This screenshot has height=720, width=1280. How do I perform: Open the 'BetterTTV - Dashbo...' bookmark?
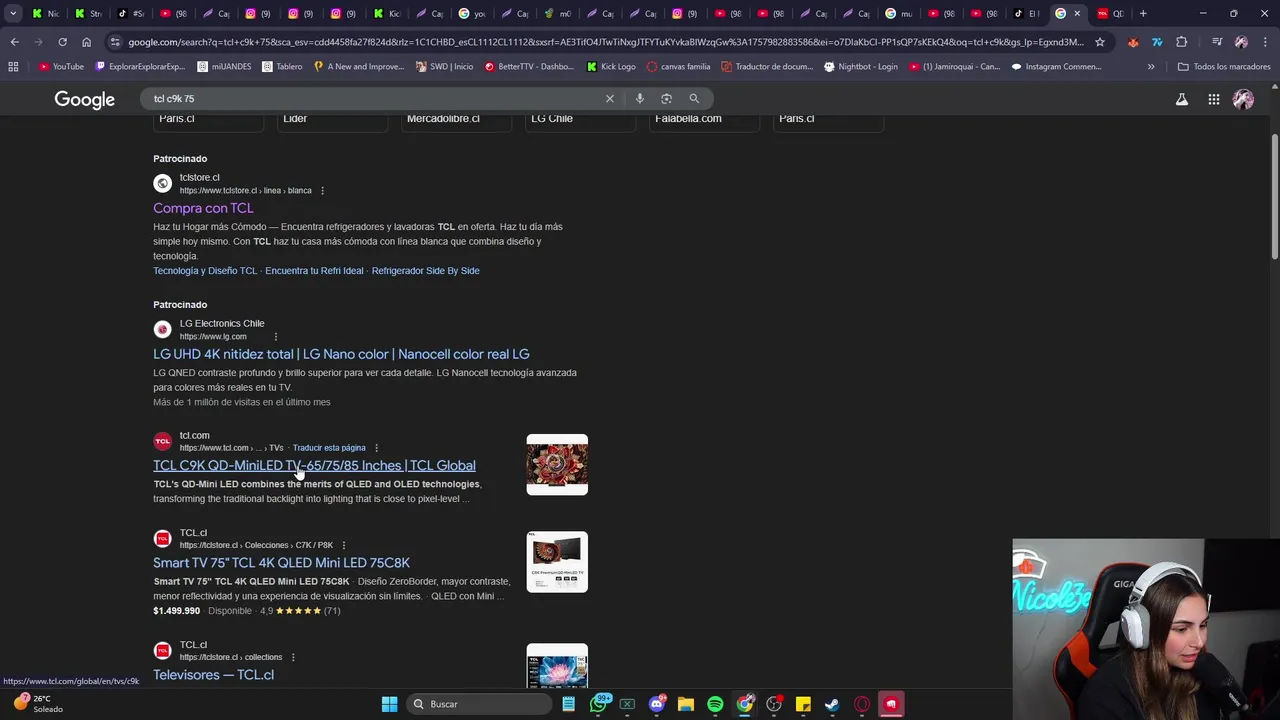point(529,66)
